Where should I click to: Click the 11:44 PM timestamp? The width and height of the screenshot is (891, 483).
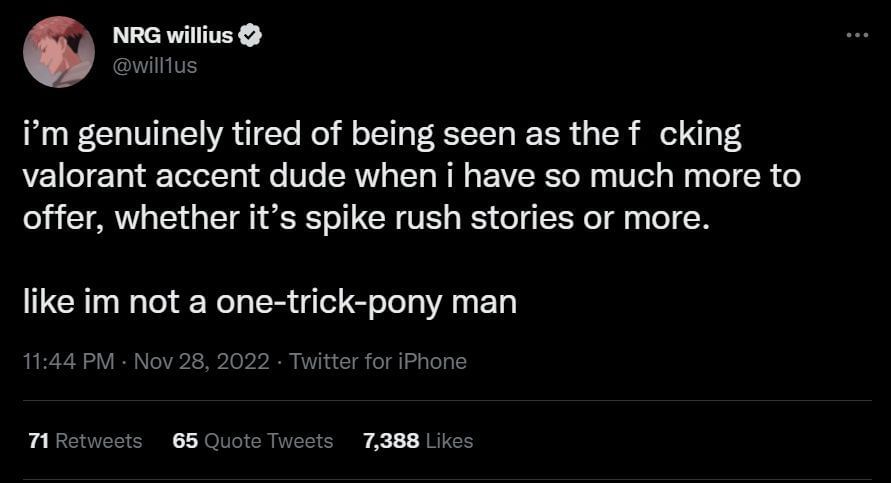coord(68,361)
